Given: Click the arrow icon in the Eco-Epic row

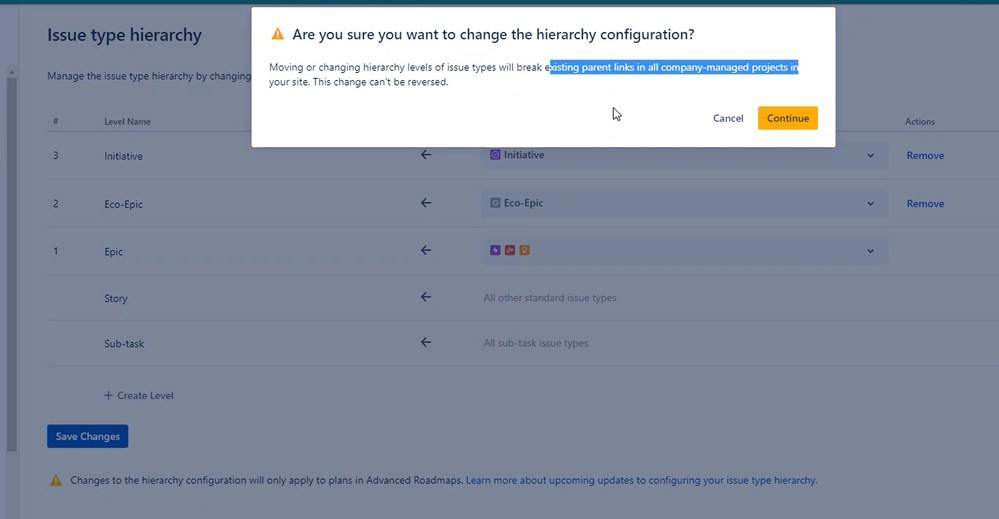Looking at the screenshot, I should click(x=426, y=203).
